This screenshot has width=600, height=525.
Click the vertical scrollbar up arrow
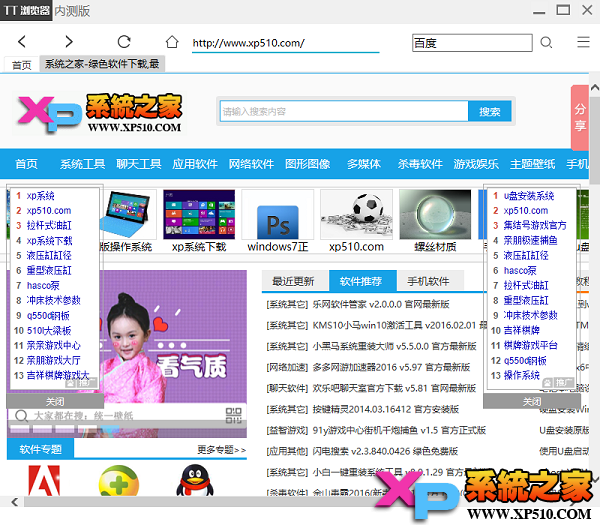595,88
